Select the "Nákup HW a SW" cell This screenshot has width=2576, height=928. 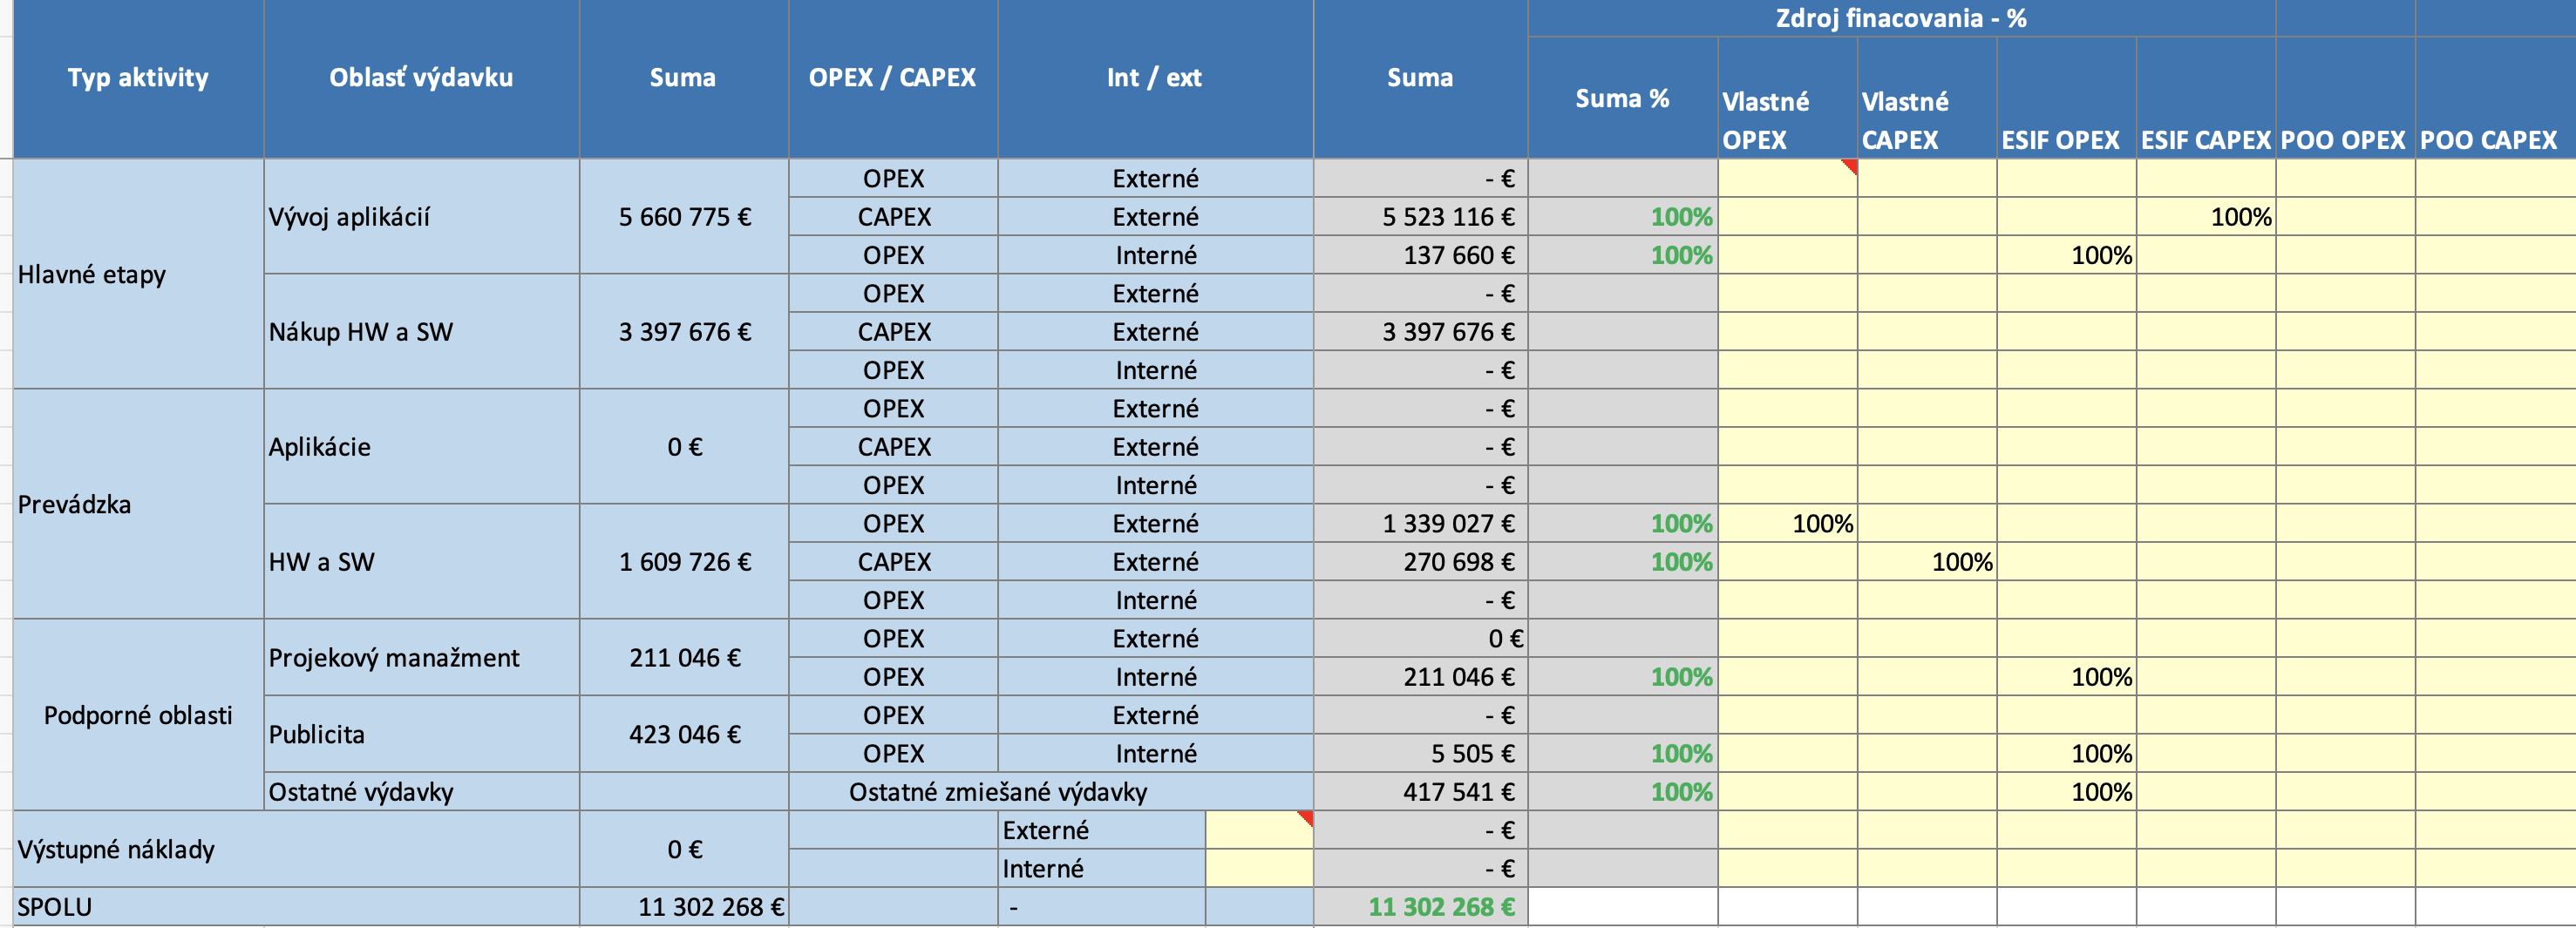point(360,332)
